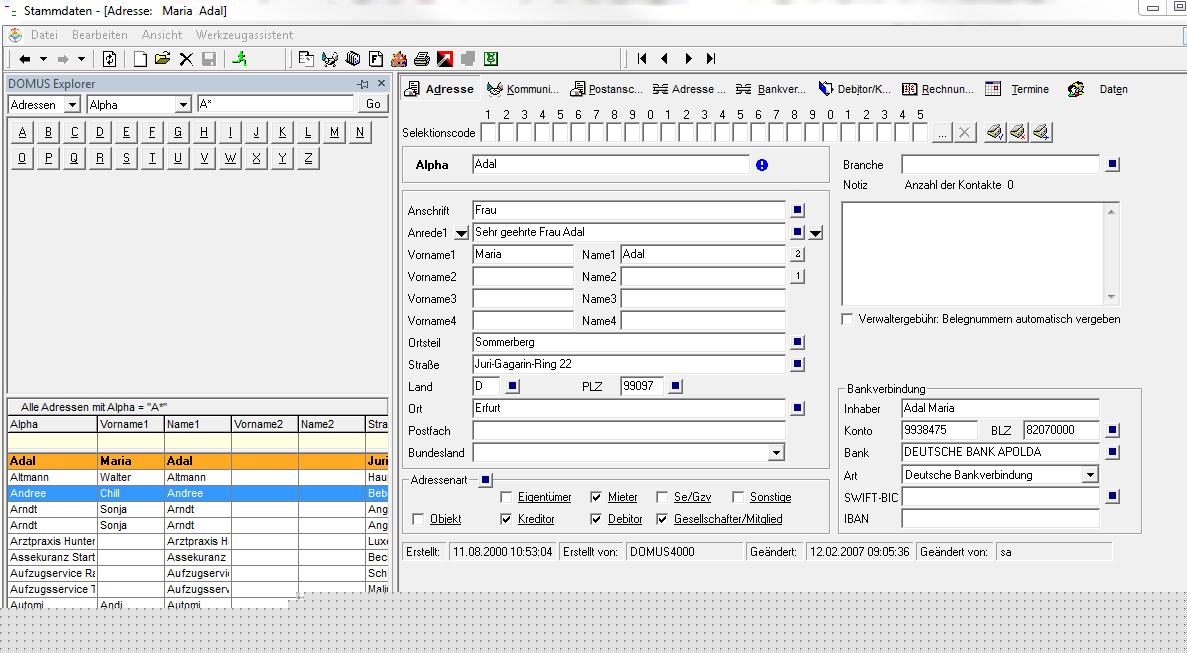Open the Bundesland dropdown
Viewport: 1187px width, 653px height.
(774, 453)
